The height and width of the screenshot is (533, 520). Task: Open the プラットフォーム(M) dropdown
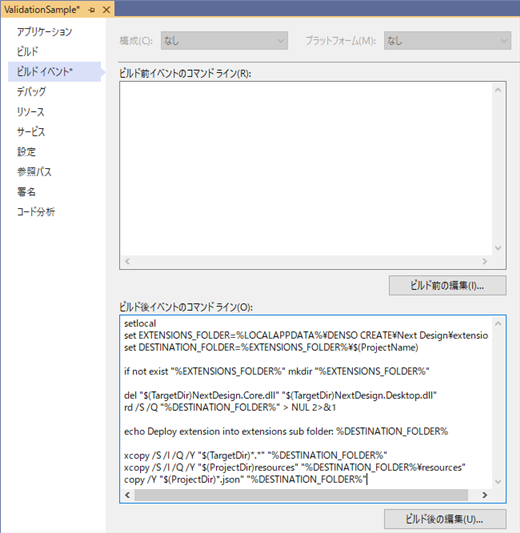(x=447, y=41)
